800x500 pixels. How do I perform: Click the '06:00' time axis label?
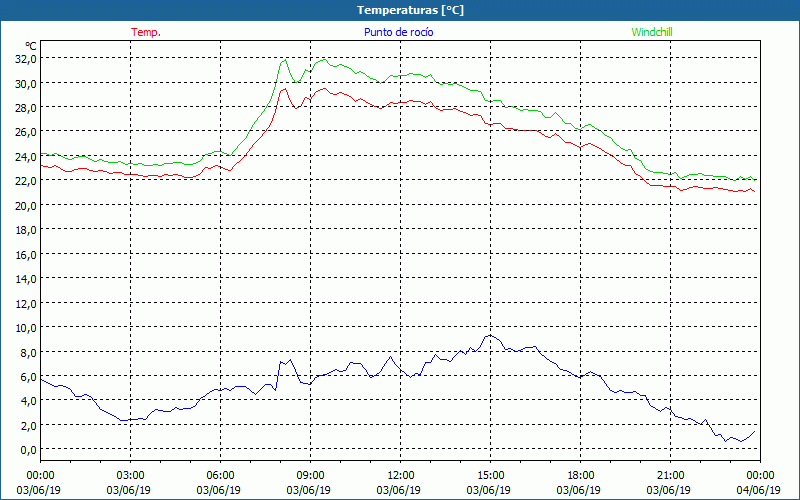[220, 476]
